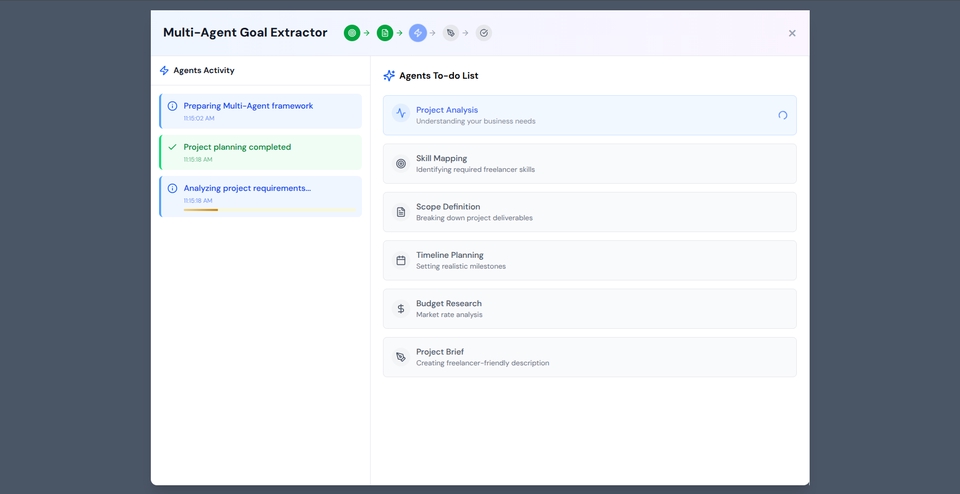Click the Skill Mapping target icon

pyautogui.click(x=401, y=164)
